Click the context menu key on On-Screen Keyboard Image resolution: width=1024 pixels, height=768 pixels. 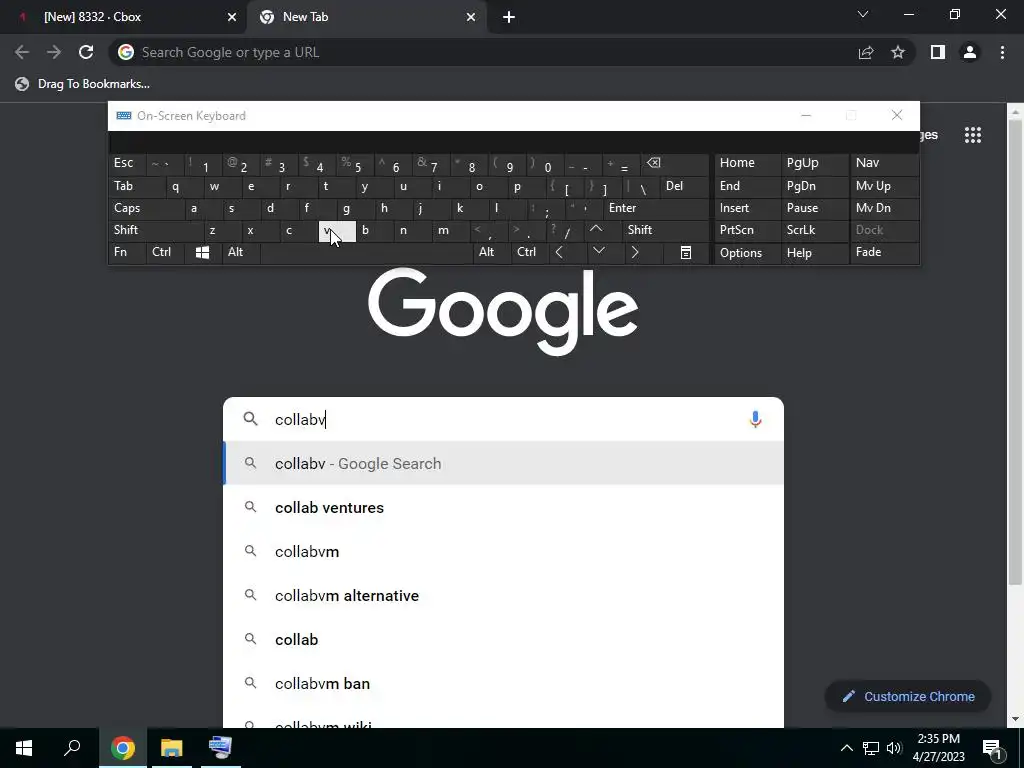pyautogui.click(x=686, y=253)
